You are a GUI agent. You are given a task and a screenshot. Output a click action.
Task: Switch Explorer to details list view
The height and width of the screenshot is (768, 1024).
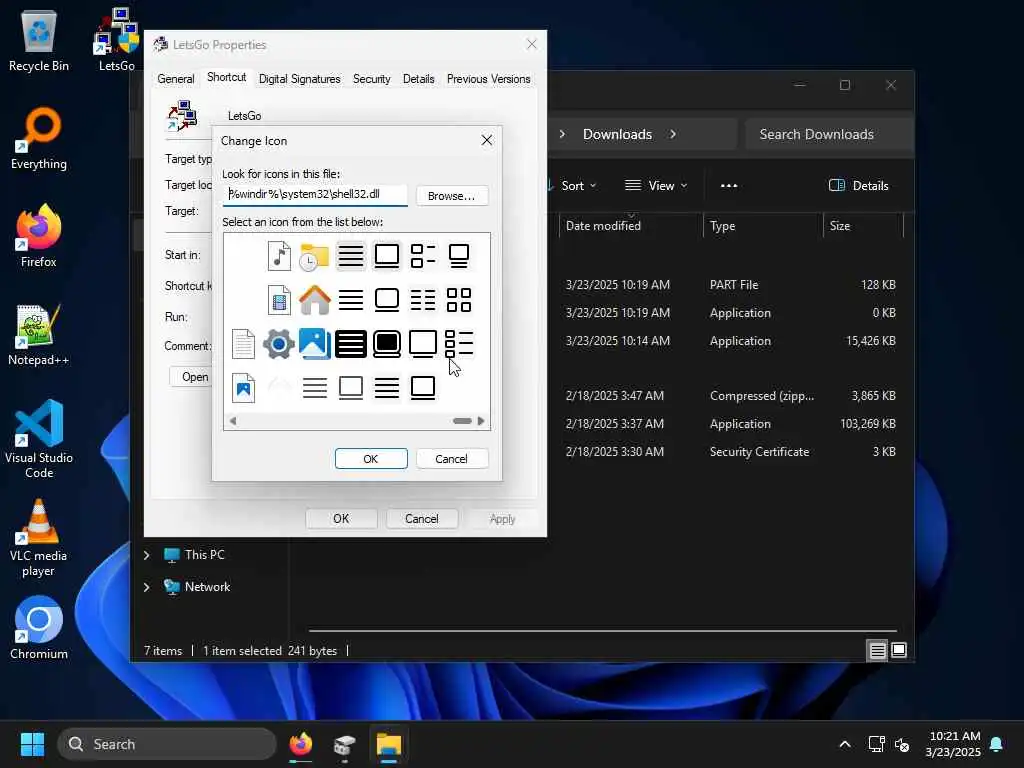pyautogui.click(x=877, y=650)
